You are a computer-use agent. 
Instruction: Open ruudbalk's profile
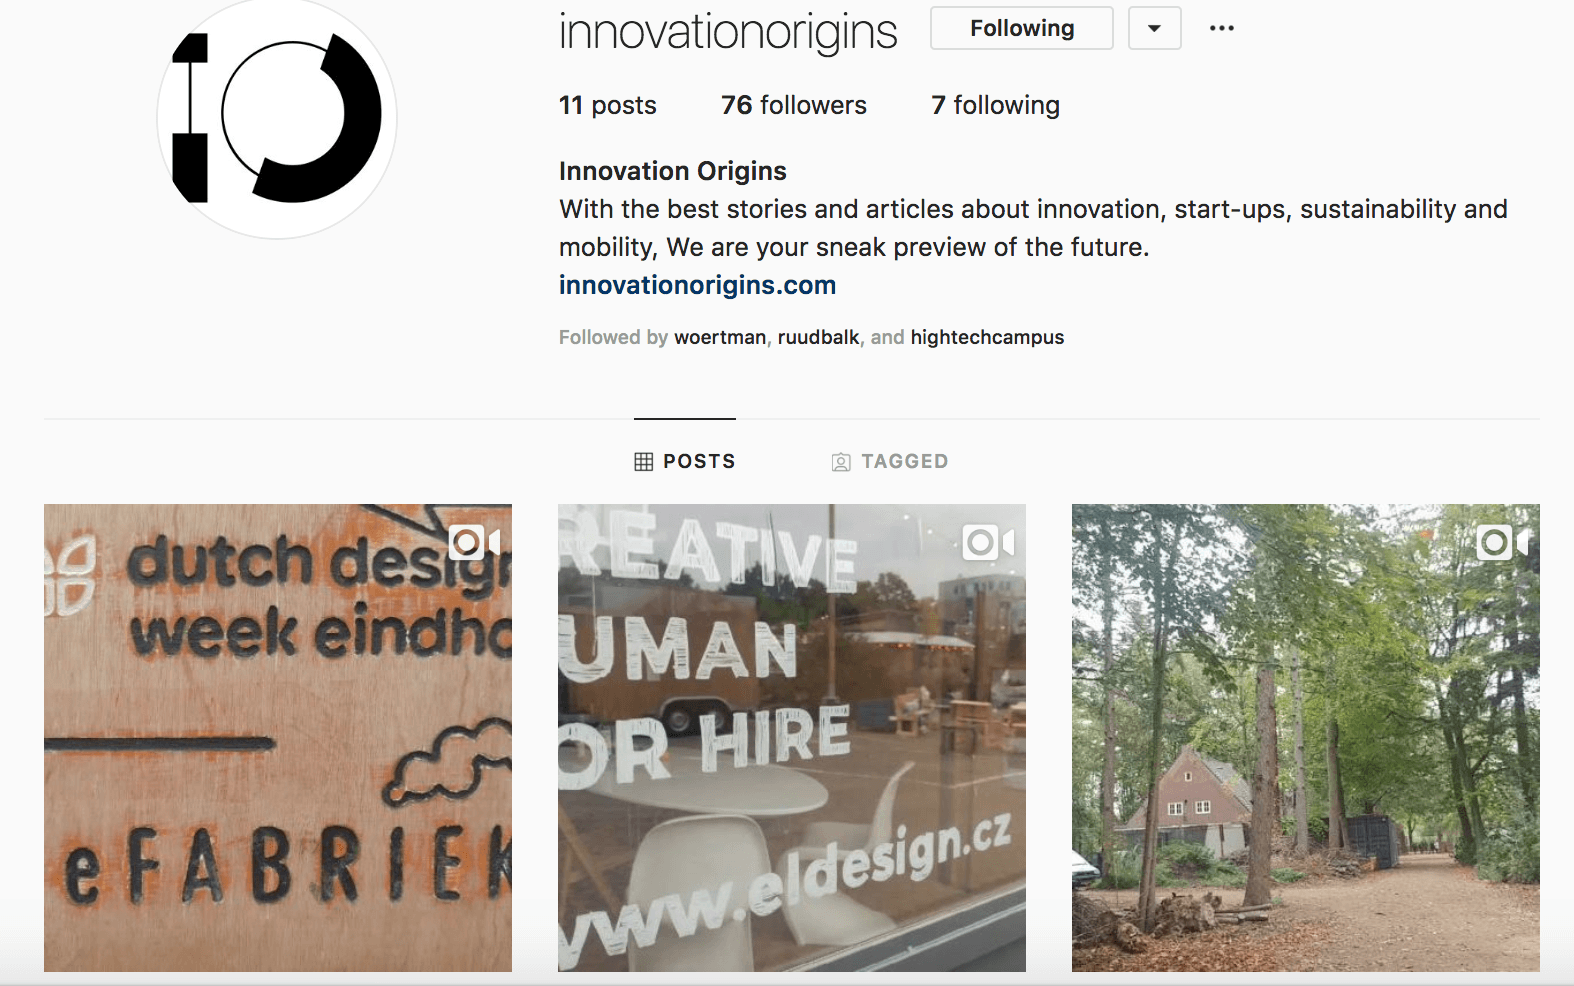coord(818,337)
